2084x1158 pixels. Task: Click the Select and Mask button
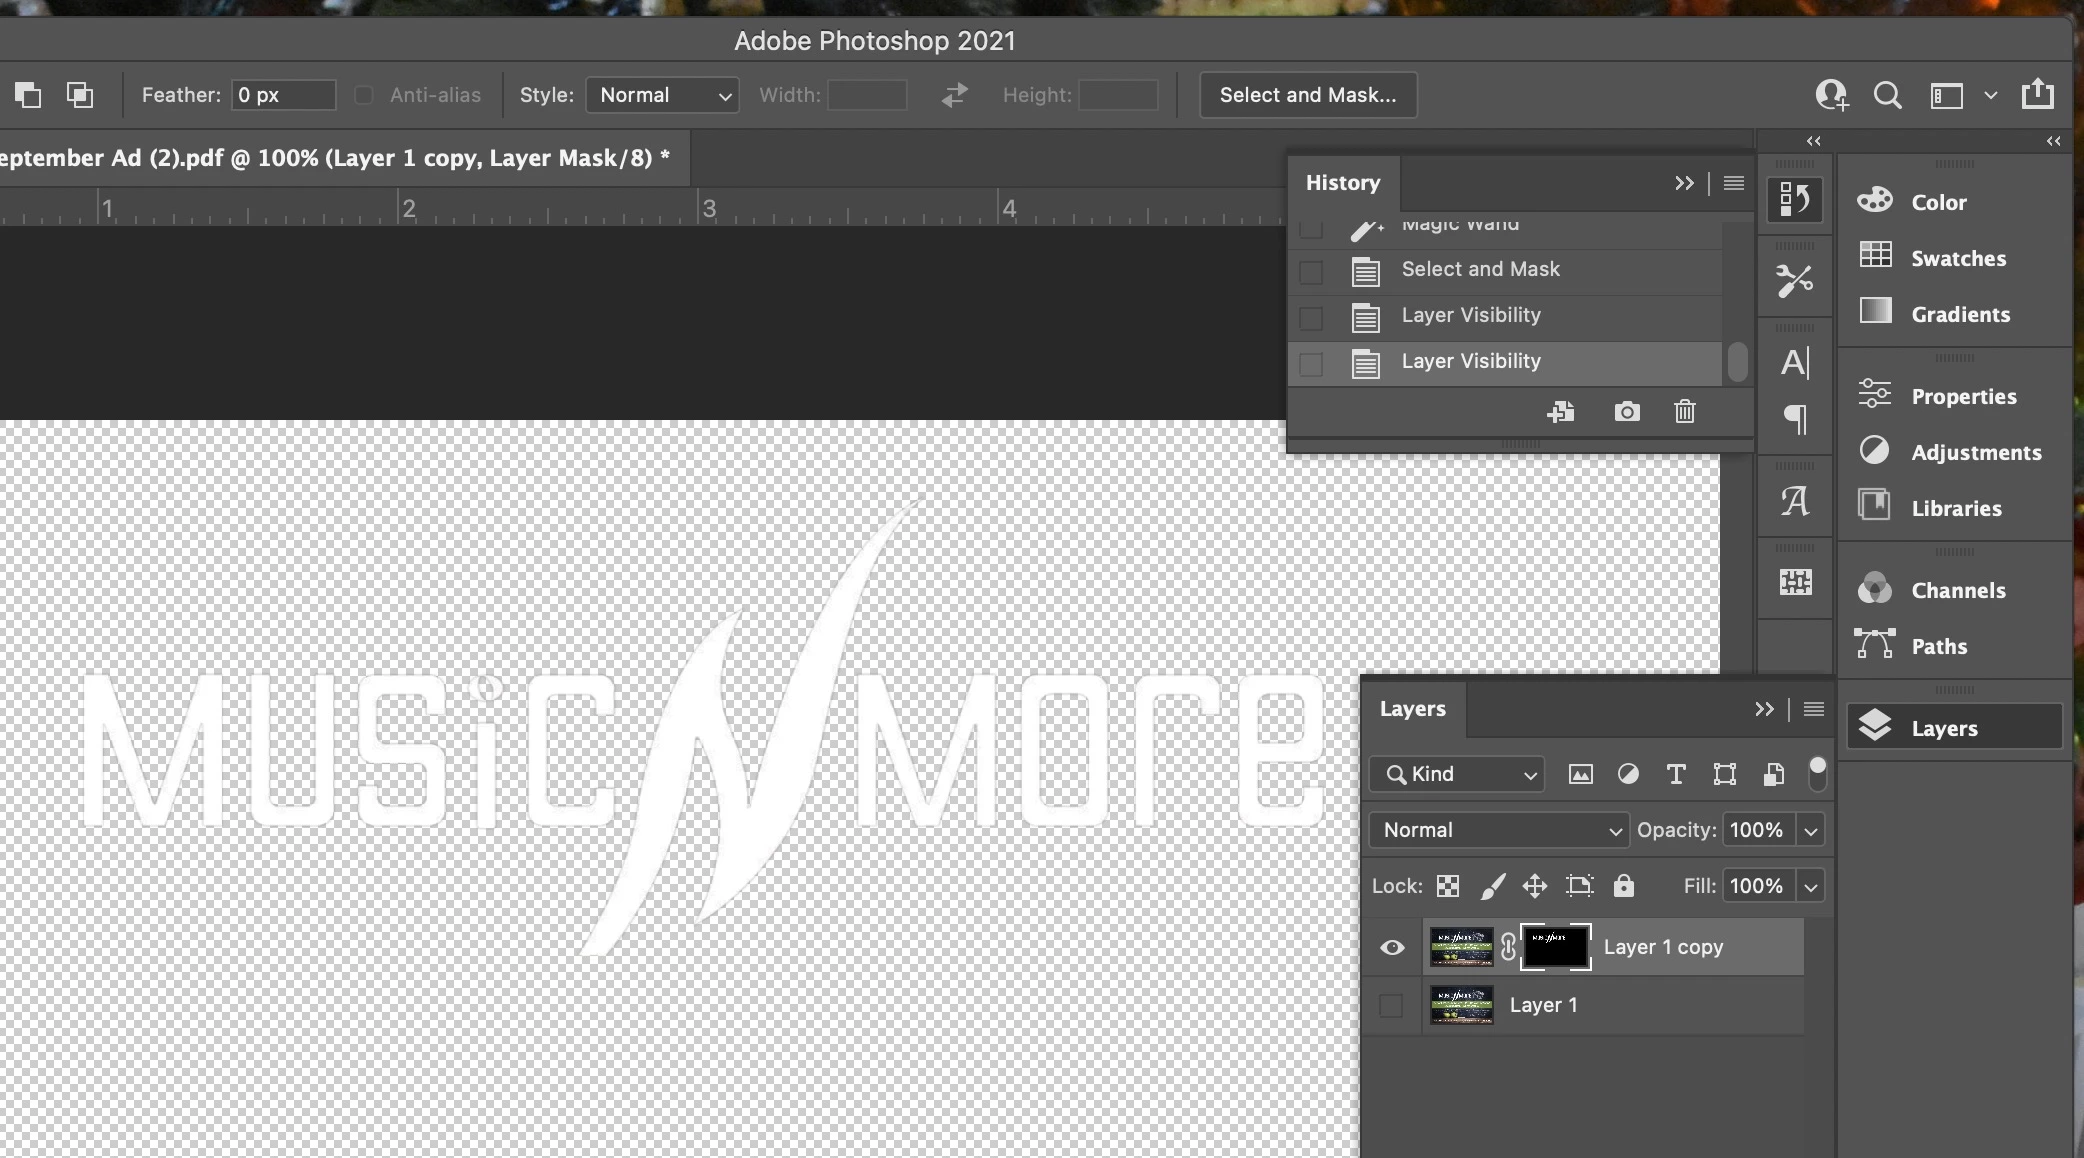1308,95
